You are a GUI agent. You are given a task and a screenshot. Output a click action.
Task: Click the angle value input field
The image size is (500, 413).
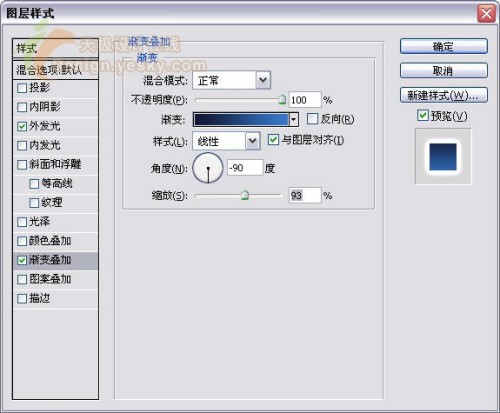[x=245, y=168]
